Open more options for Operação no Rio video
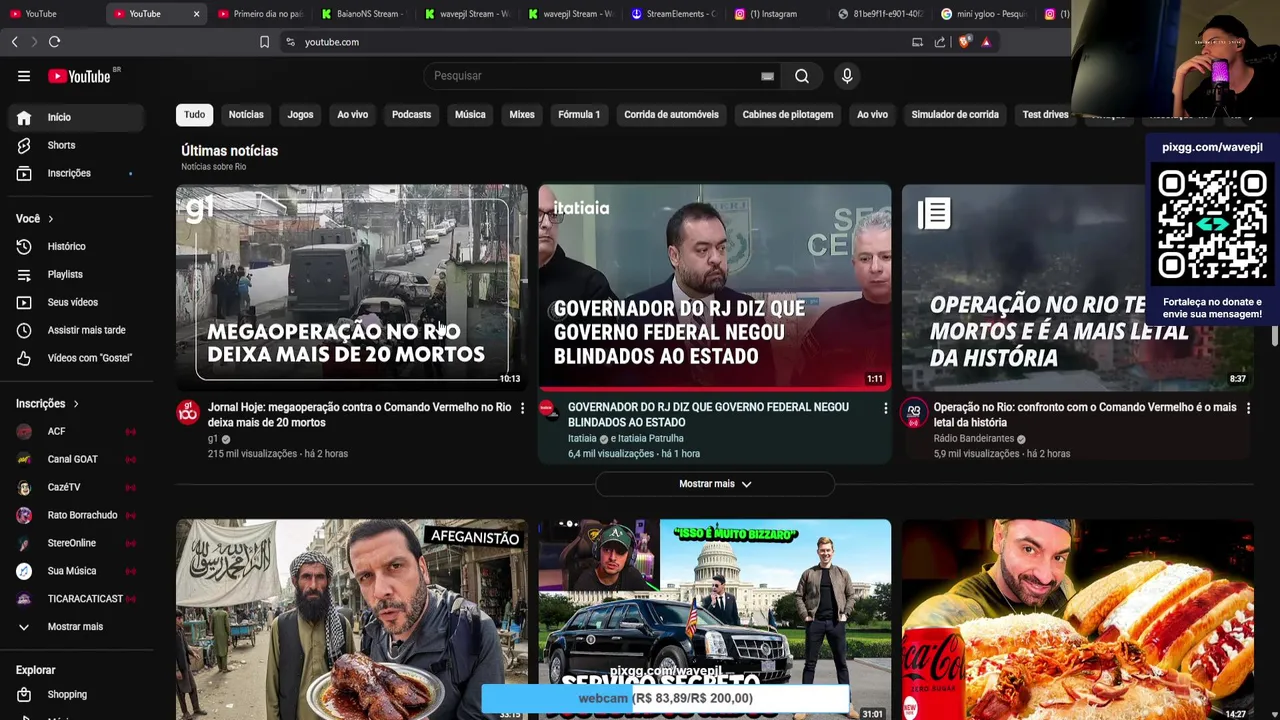Screen dimensions: 1280x720 (x=1248, y=408)
